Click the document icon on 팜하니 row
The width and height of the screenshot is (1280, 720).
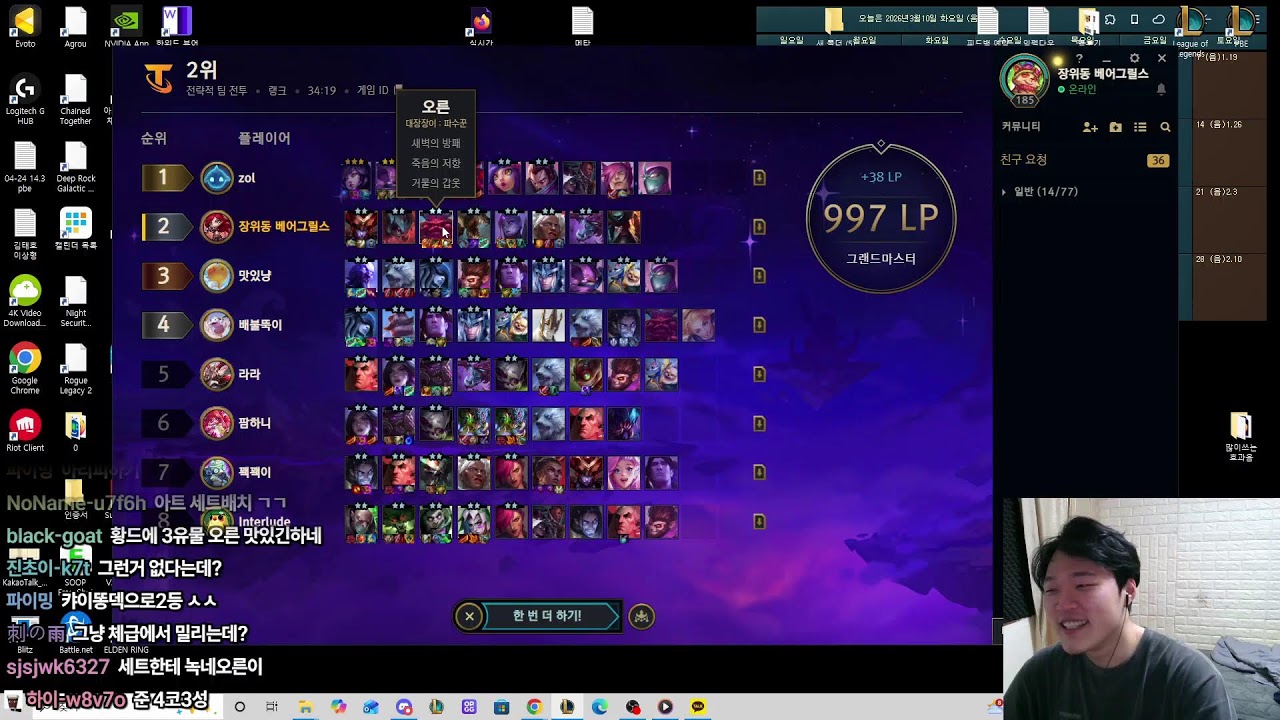click(x=759, y=423)
